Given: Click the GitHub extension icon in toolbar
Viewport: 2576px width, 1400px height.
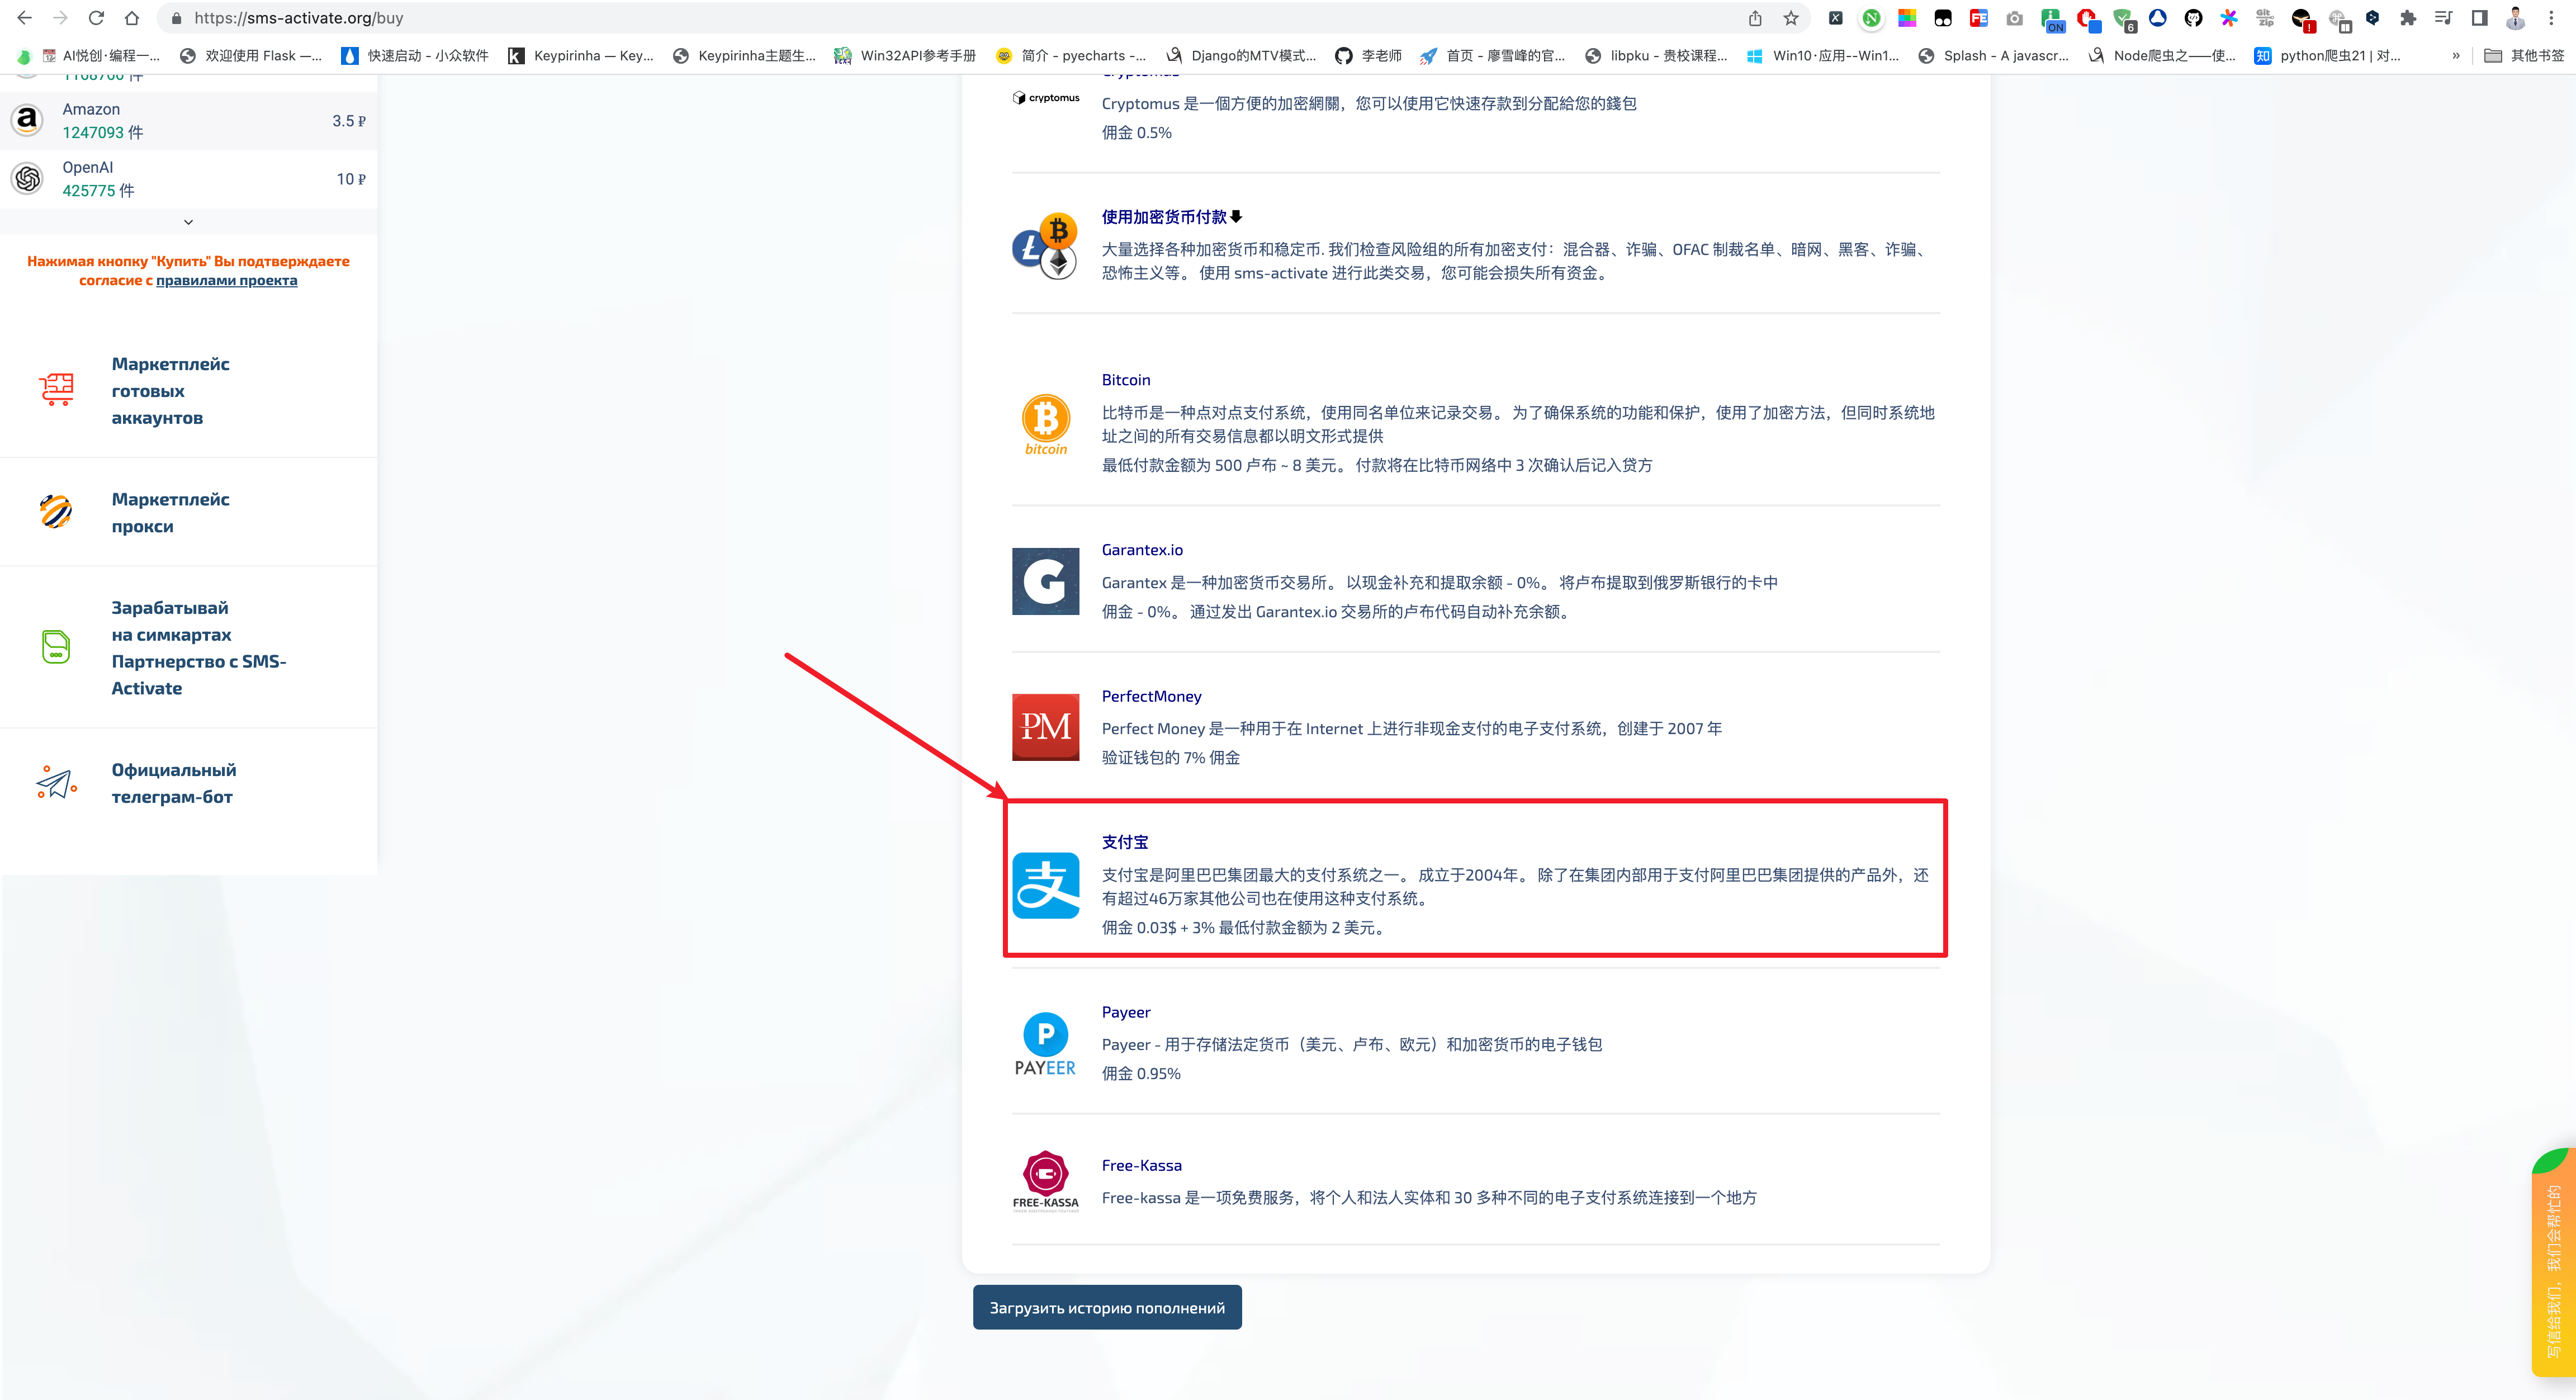Looking at the screenshot, I should click(2193, 18).
